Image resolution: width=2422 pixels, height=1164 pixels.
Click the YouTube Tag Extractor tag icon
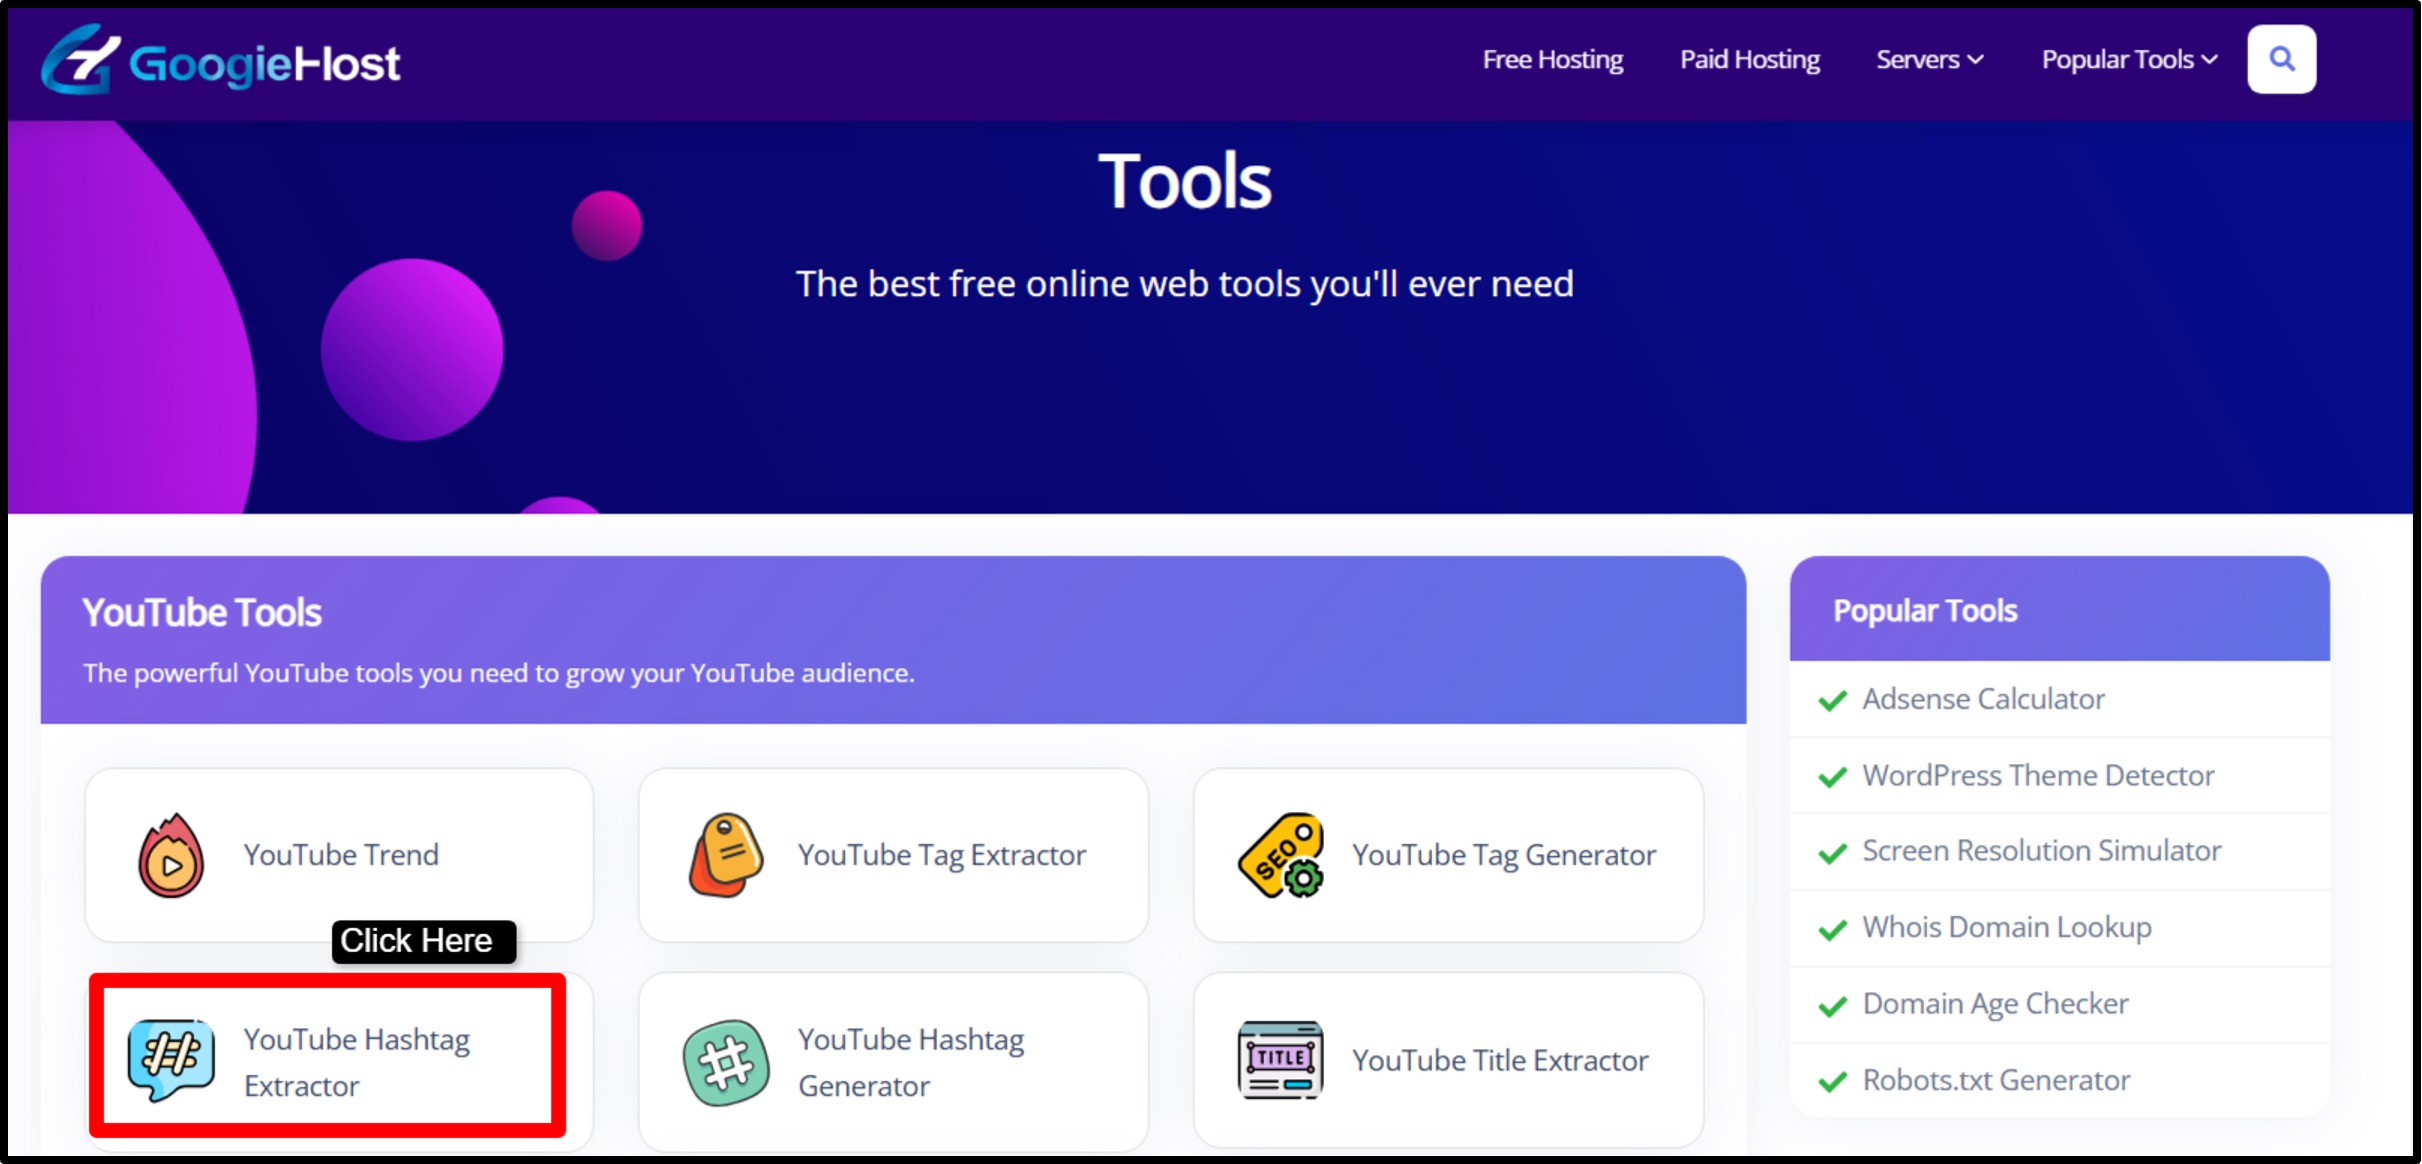click(726, 856)
